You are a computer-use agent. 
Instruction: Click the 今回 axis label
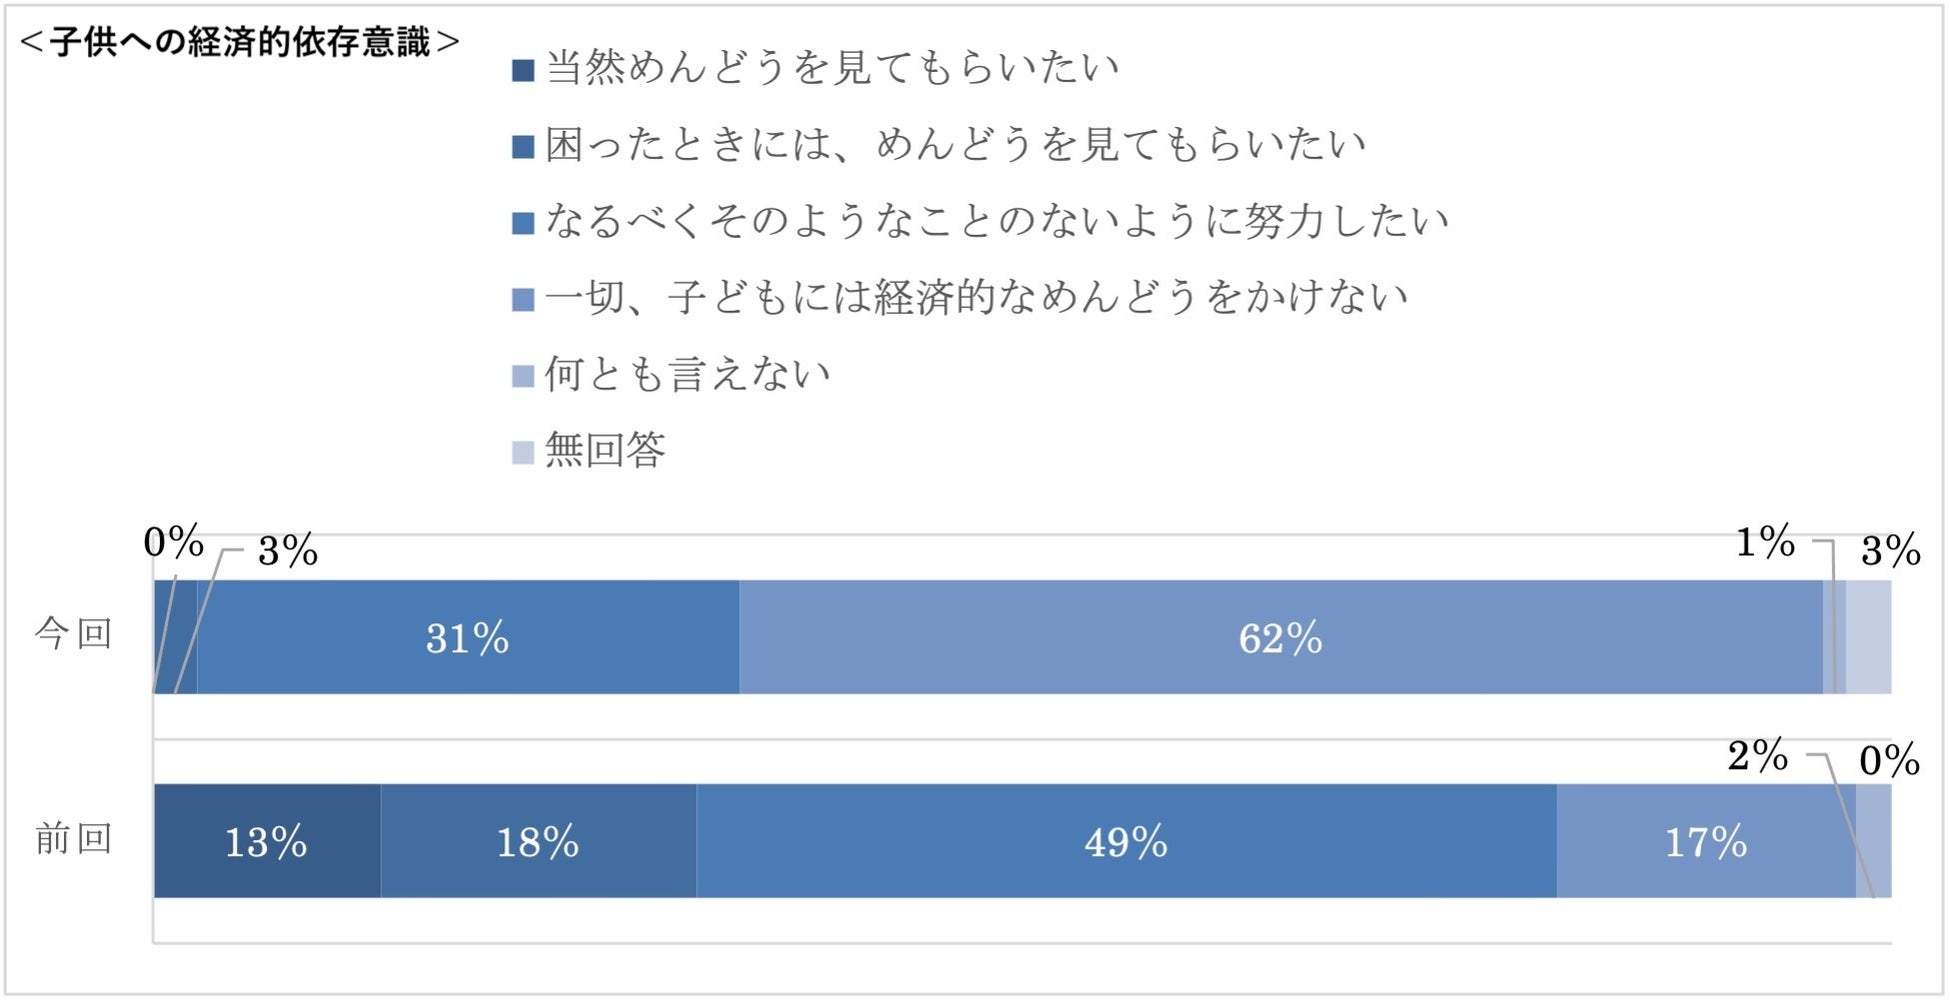point(74,634)
